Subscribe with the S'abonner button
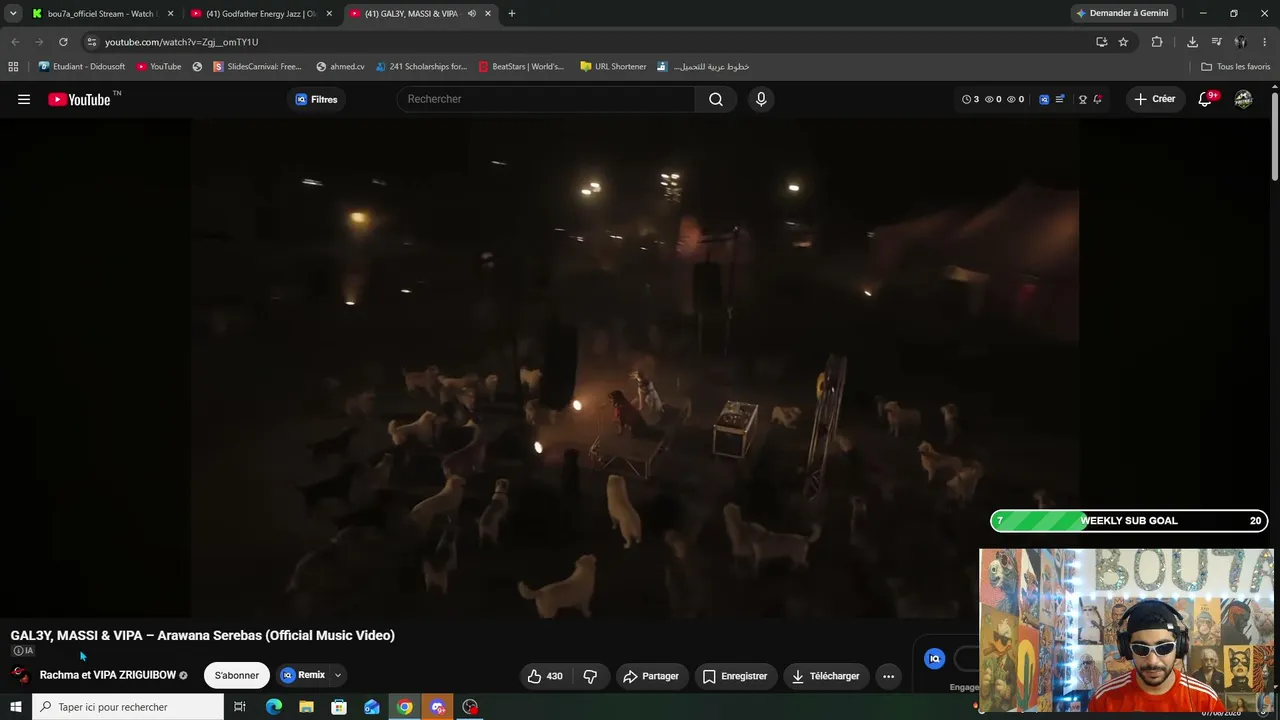1280x720 pixels. coord(237,675)
